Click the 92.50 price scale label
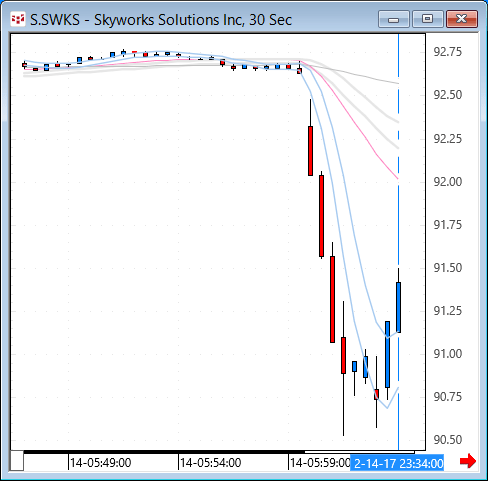Image resolution: width=488 pixels, height=481 pixels. coord(448,95)
